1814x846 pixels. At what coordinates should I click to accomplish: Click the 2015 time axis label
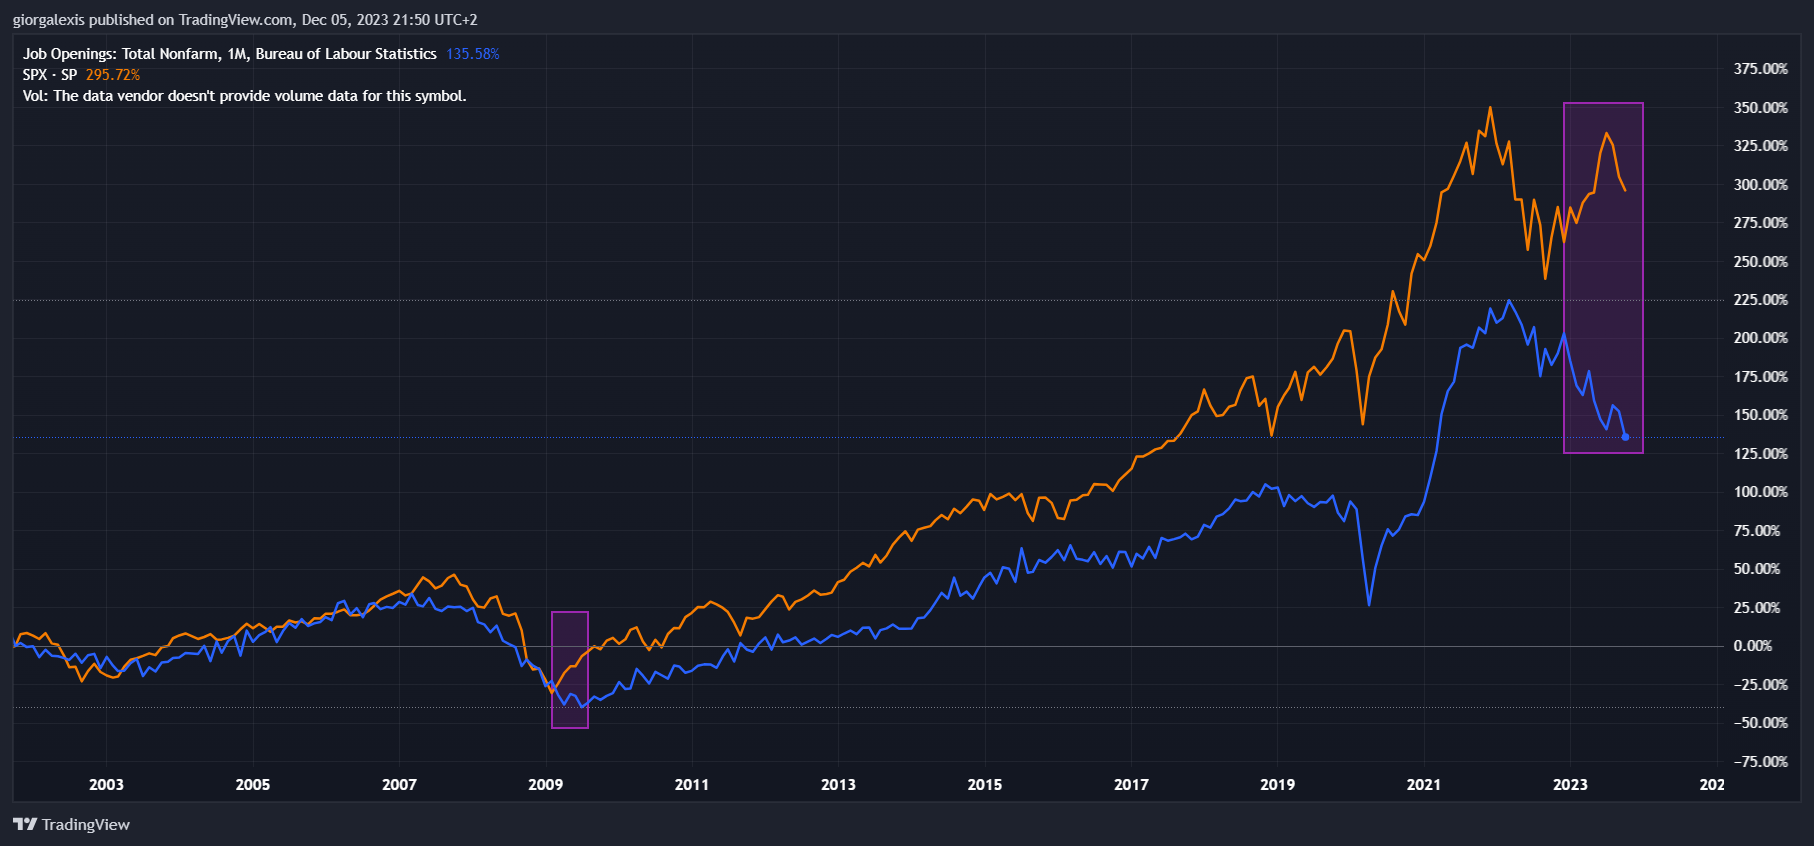pyautogui.click(x=985, y=785)
